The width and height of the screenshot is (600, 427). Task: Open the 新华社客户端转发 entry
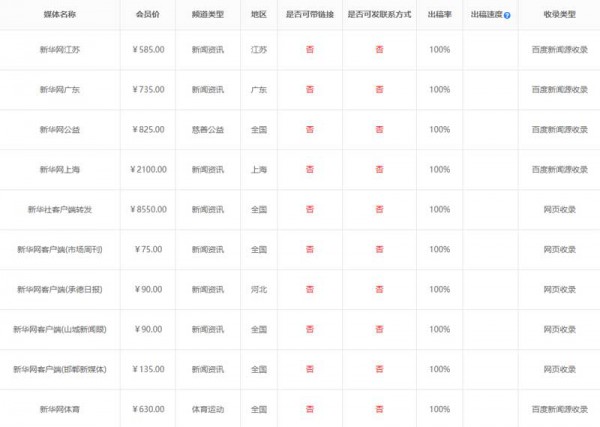click(59, 210)
